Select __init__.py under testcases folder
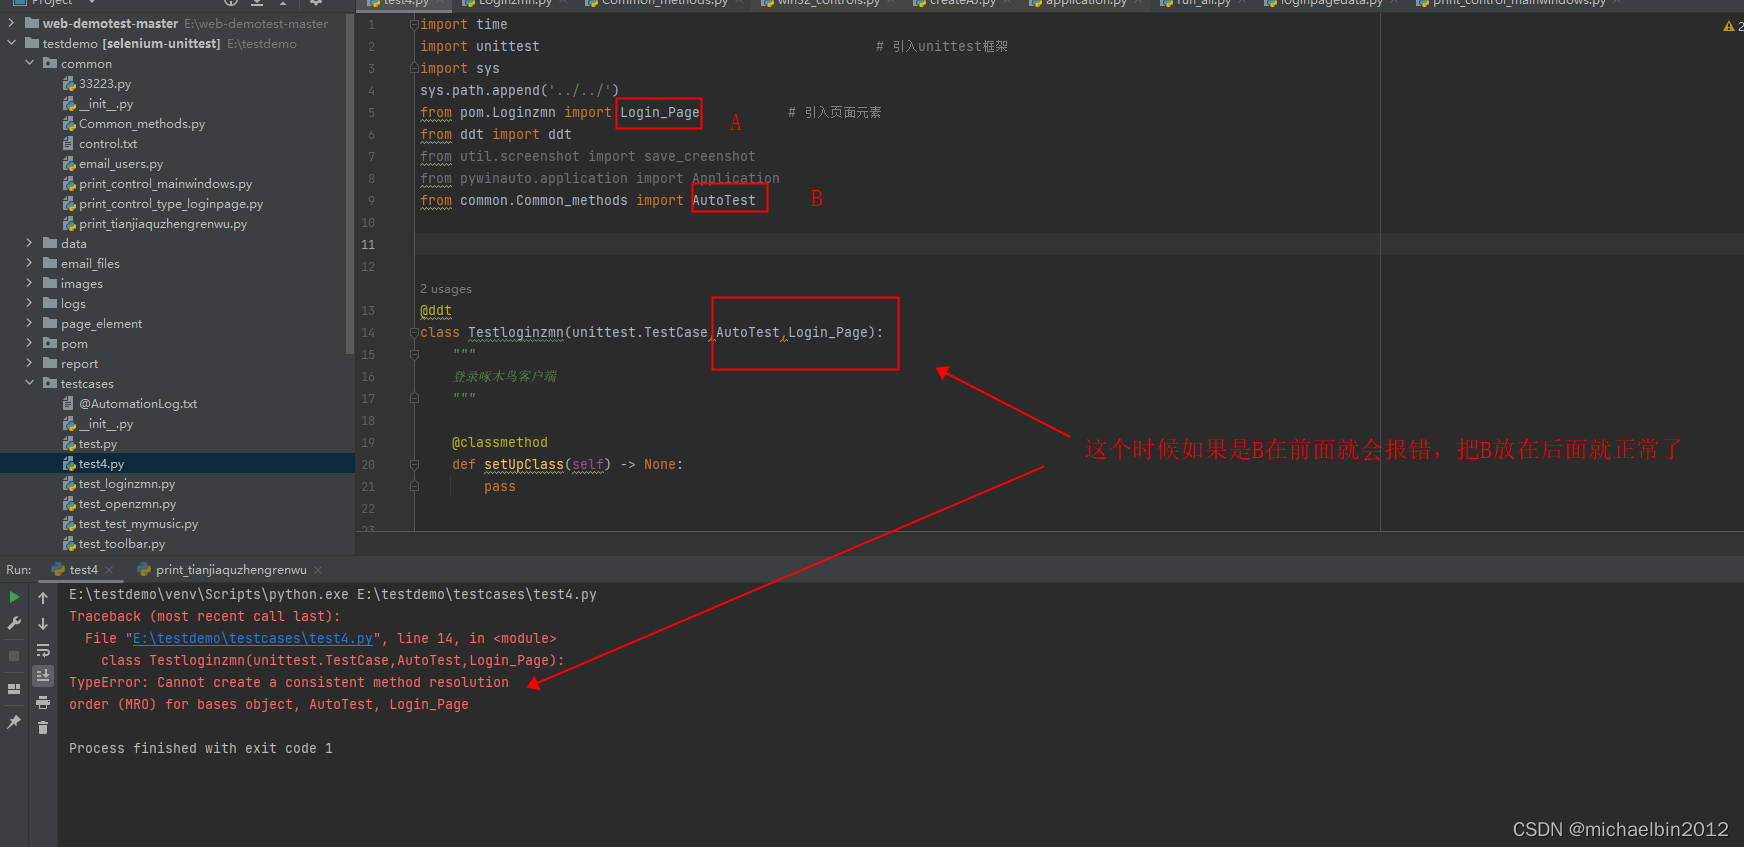Screen dimensions: 1744x847 click(x=106, y=424)
